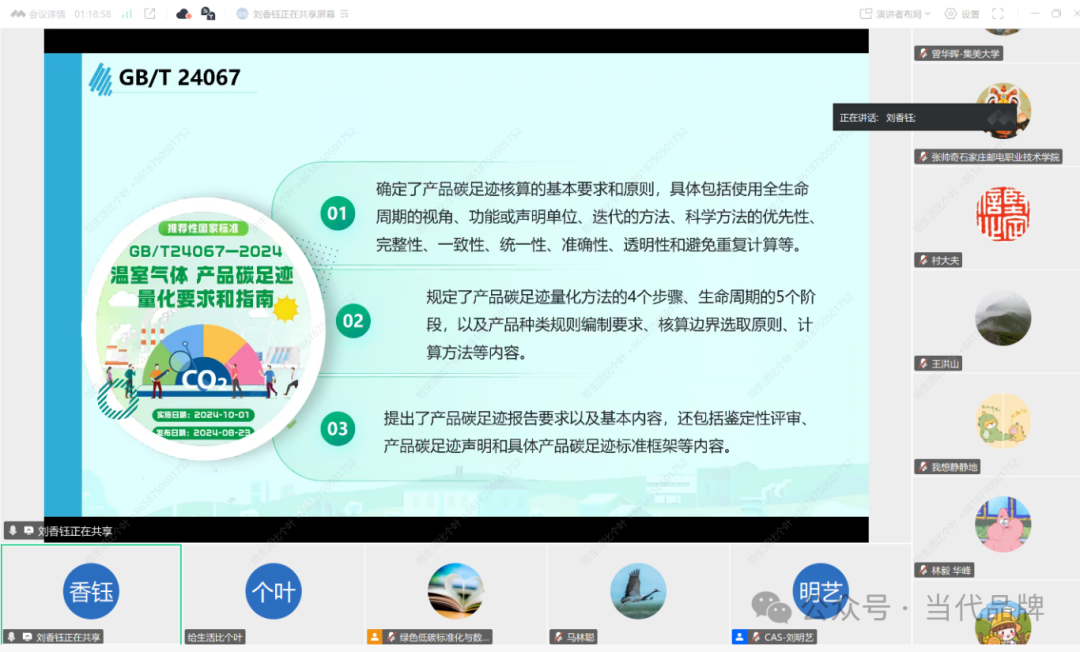The image size is (1080, 652).
Task: Click the pop-out share window icon
Action: 149,14
